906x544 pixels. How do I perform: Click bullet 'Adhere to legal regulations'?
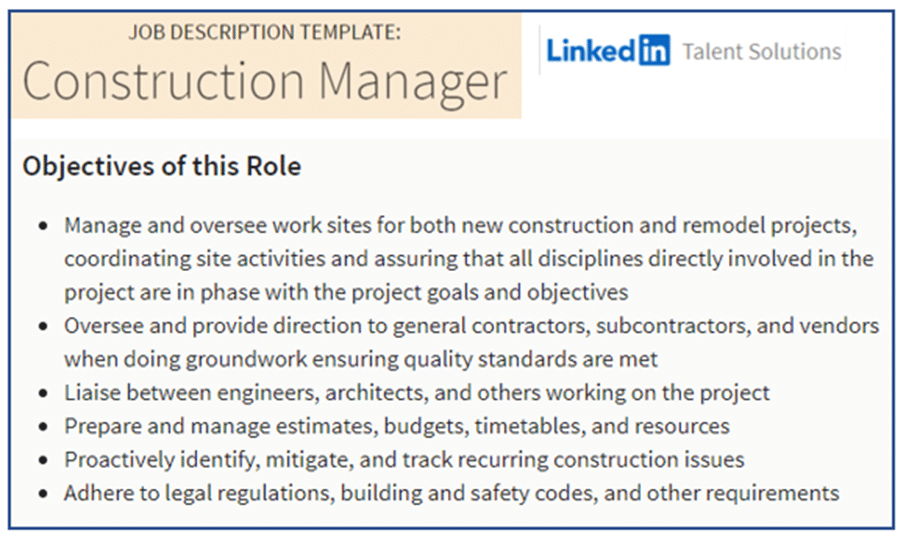(x=451, y=493)
